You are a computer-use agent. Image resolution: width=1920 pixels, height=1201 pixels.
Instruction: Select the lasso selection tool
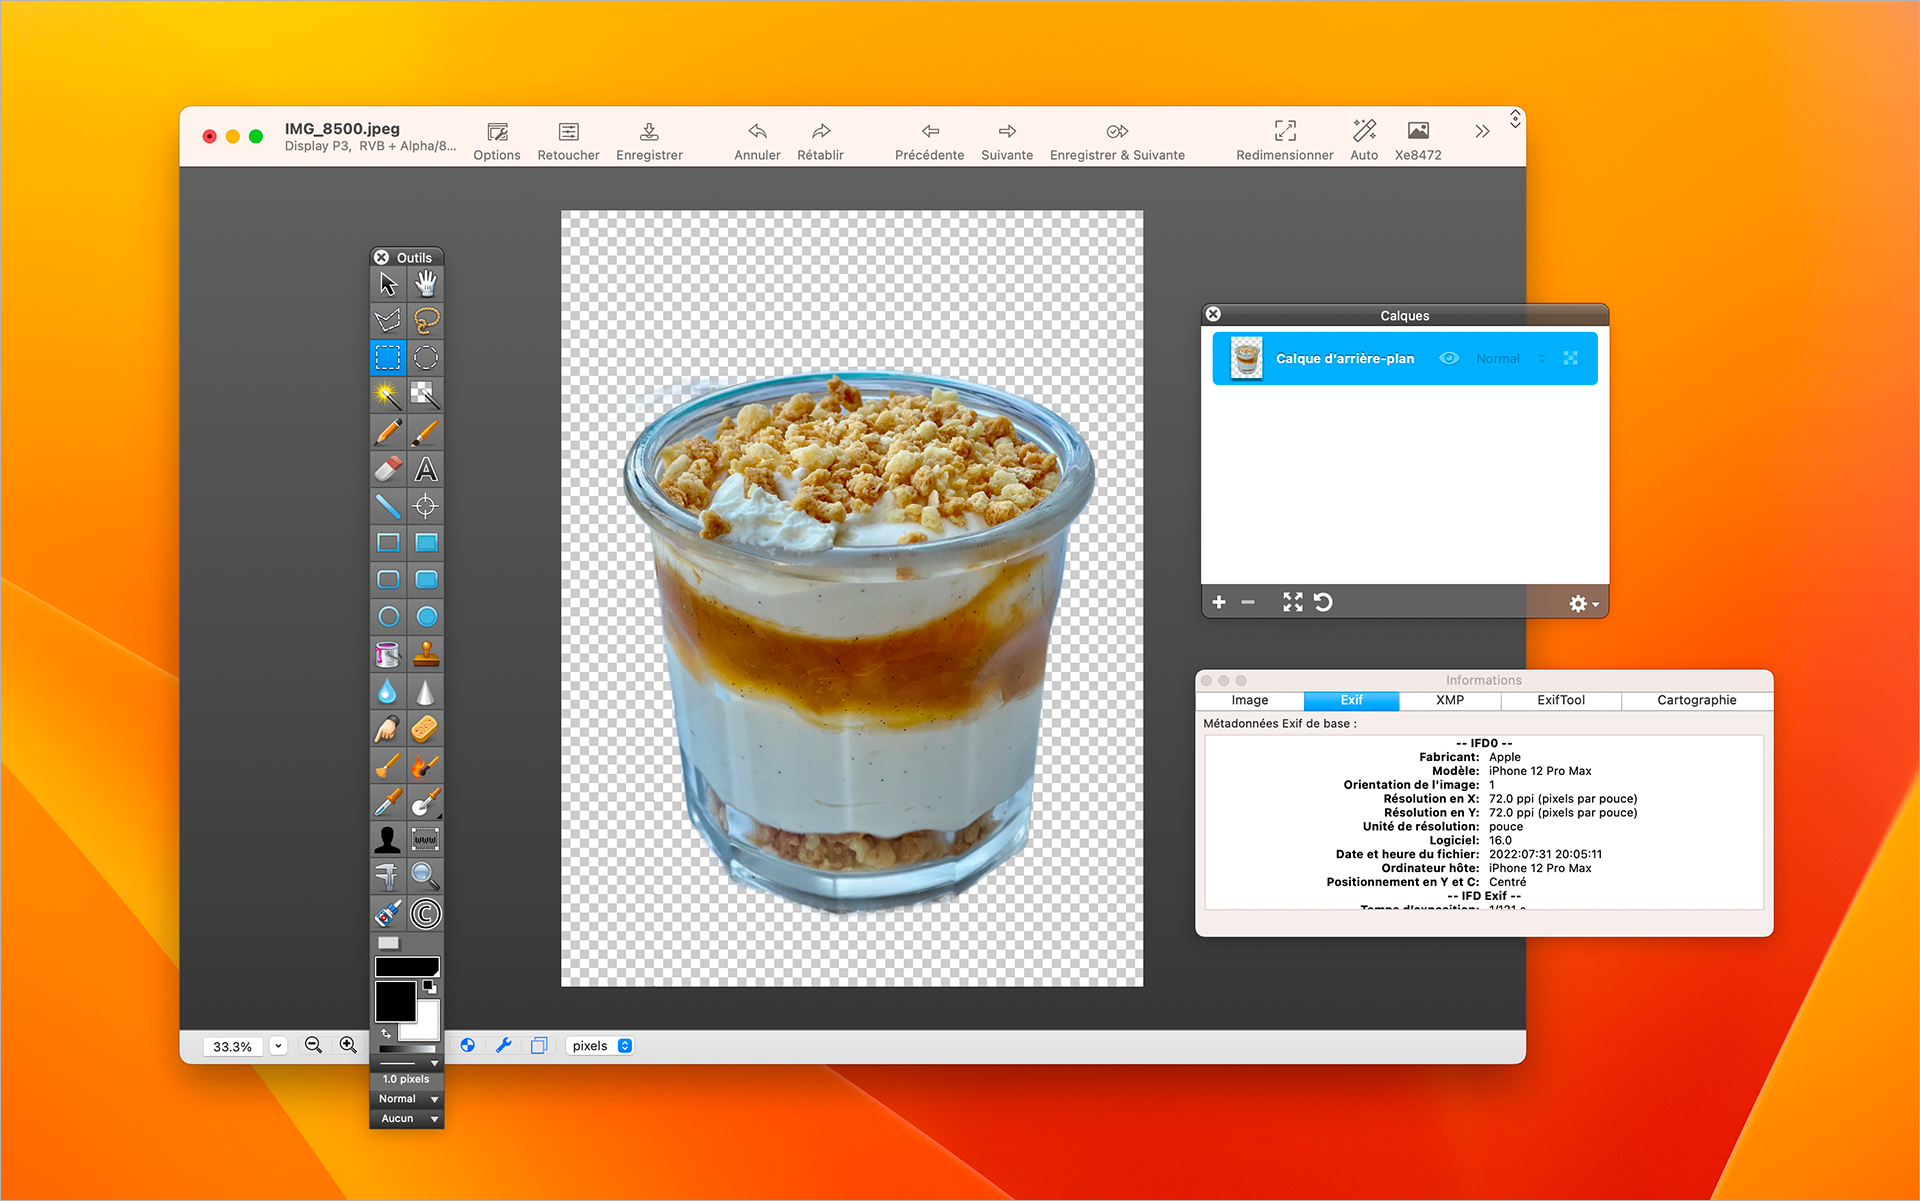pos(426,321)
